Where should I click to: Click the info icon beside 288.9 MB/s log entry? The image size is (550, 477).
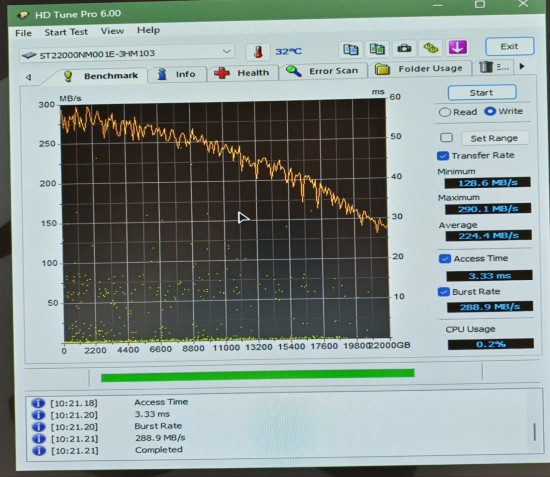click(x=39, y=439)
